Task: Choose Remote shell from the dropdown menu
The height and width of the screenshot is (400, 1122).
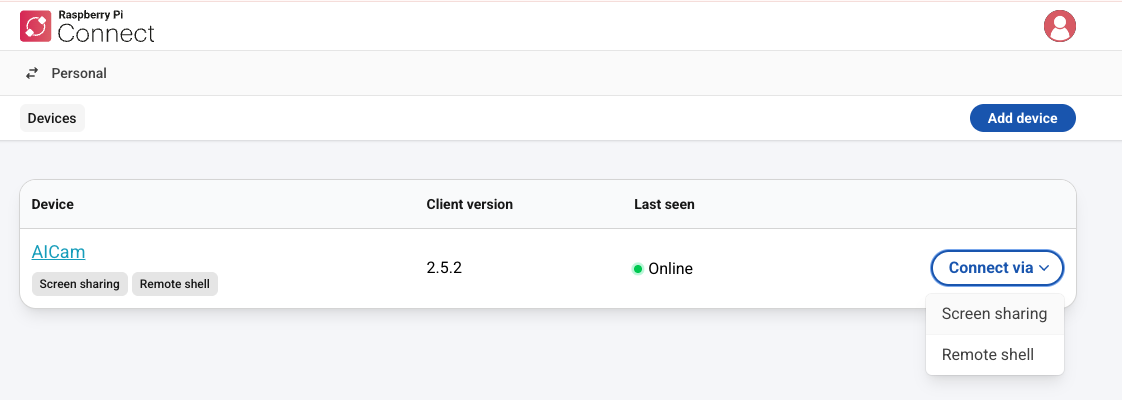Action: click(x=995, y=354)
